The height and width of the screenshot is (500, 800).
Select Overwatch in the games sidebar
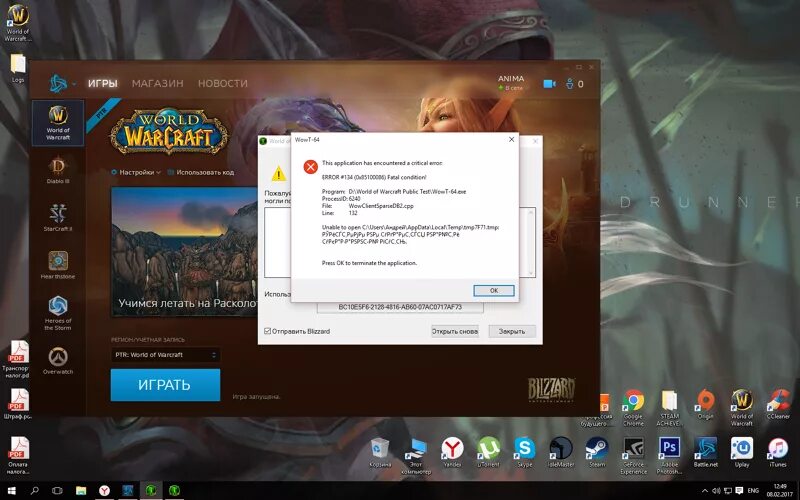click(x=58, y=360)
